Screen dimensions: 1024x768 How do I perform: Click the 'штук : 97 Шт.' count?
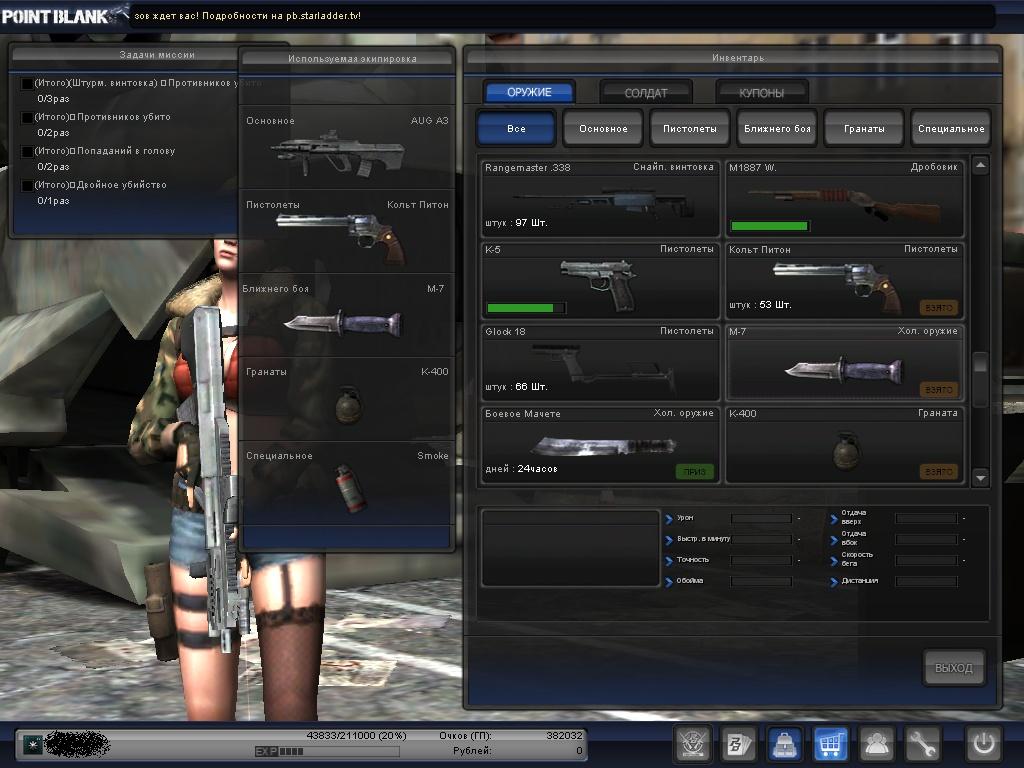pyautogui.click(x=516, y=223)
